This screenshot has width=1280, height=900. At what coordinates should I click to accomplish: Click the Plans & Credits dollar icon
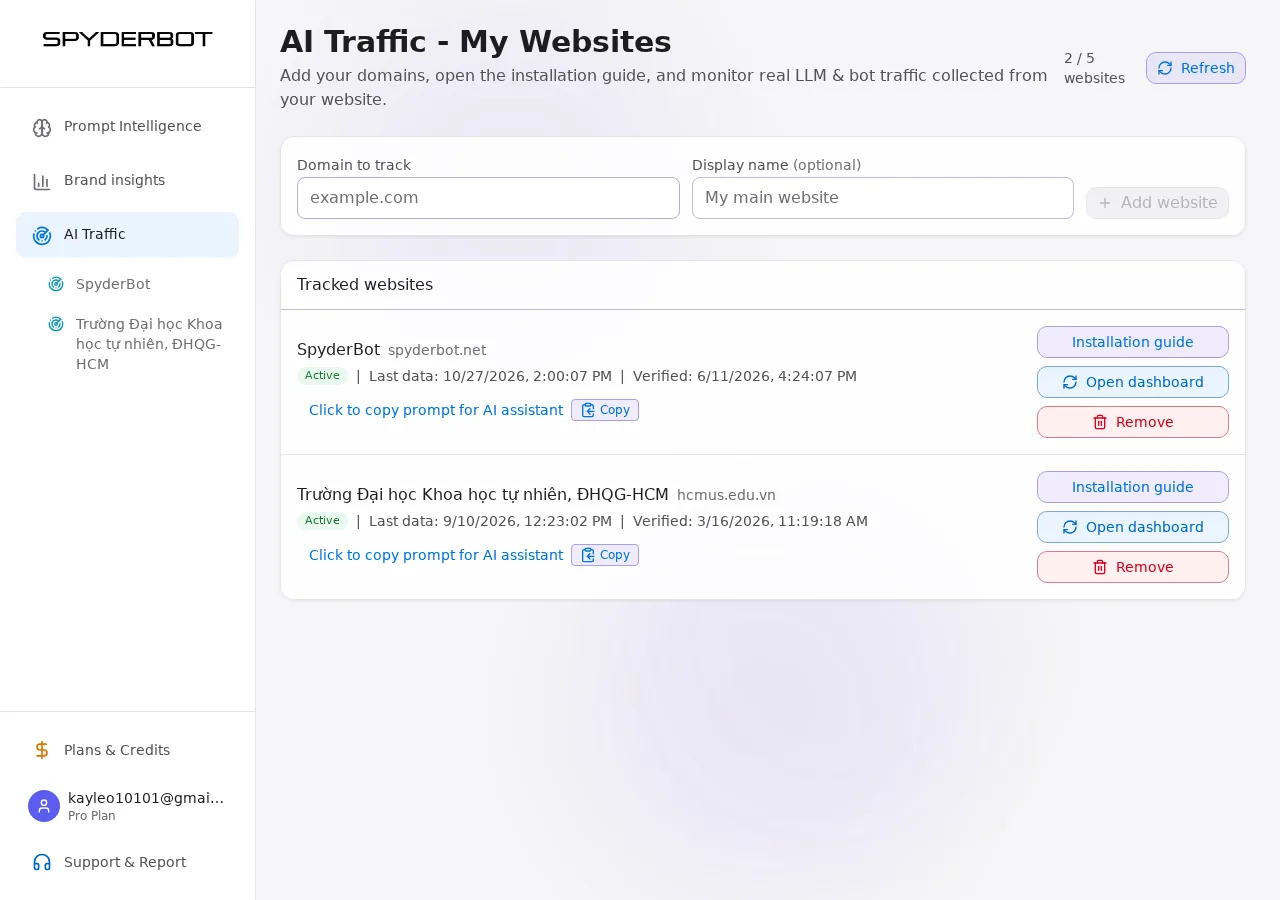[x=42, y=750]
